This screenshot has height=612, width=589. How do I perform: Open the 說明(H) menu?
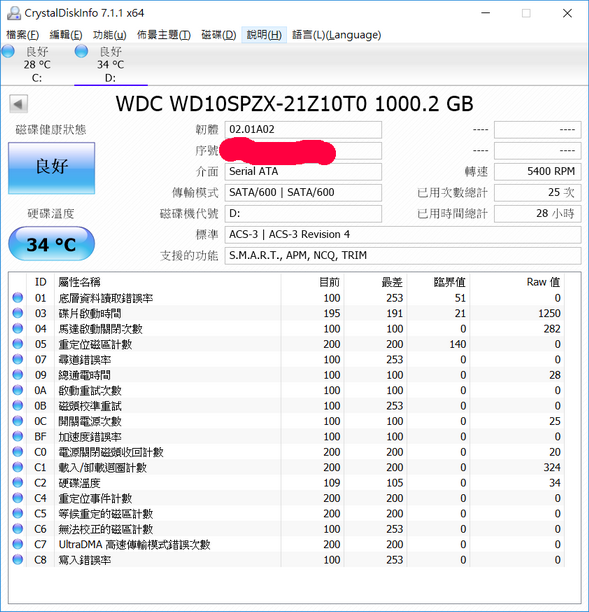click(264, 35)
